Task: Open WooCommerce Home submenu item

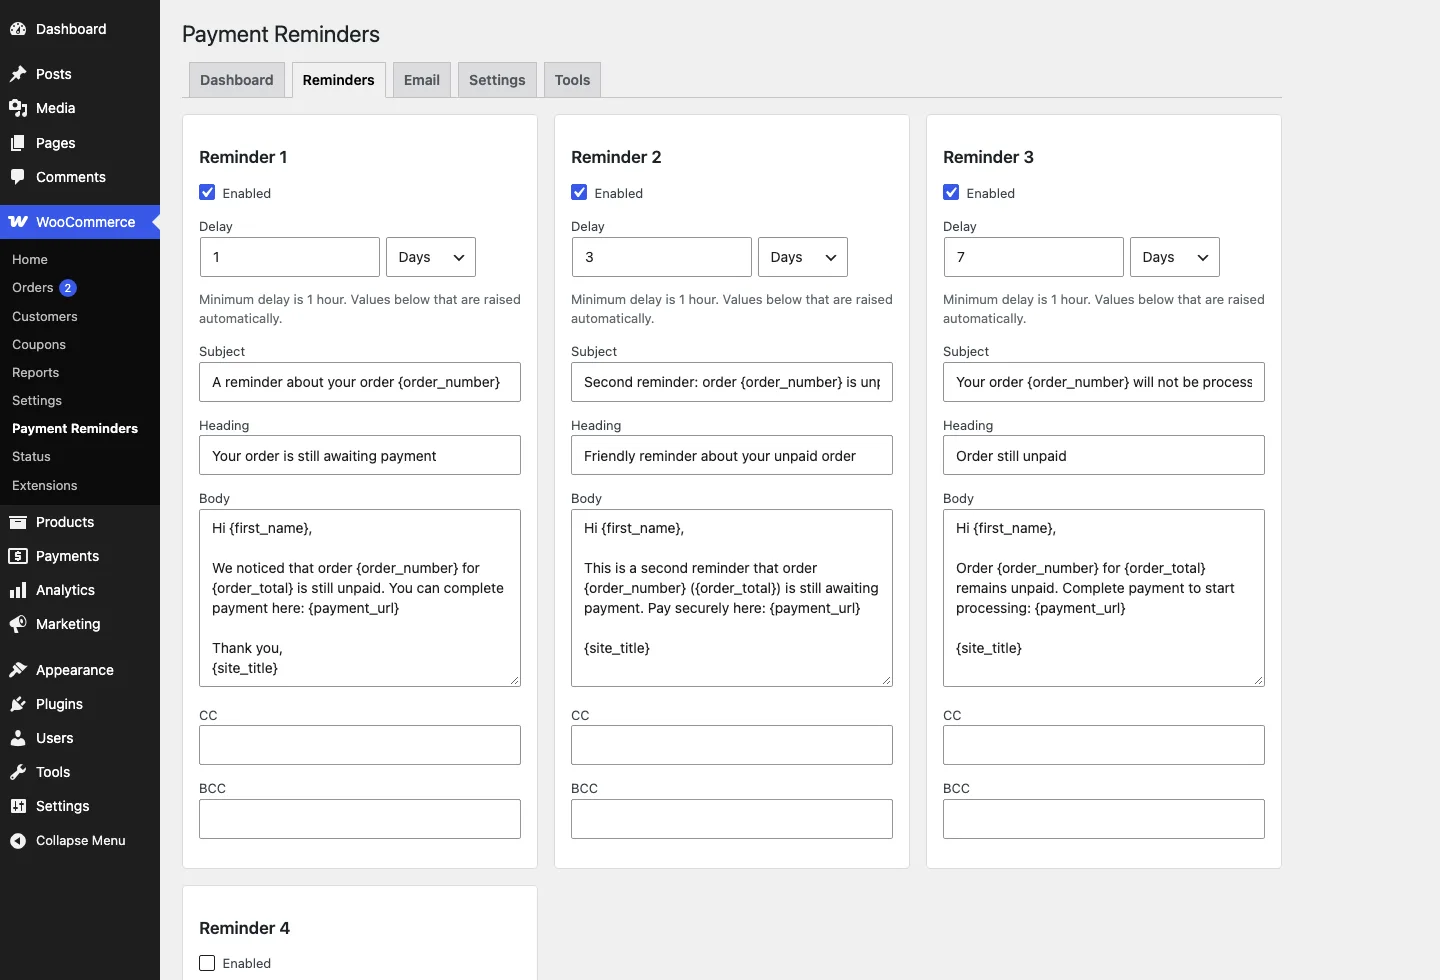Action: pyautogui.click(x=30, y=259)
